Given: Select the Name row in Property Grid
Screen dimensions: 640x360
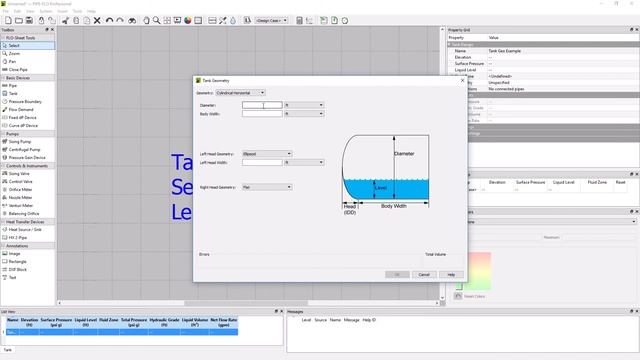Looking at the screenshot, I should pos(543,51).
